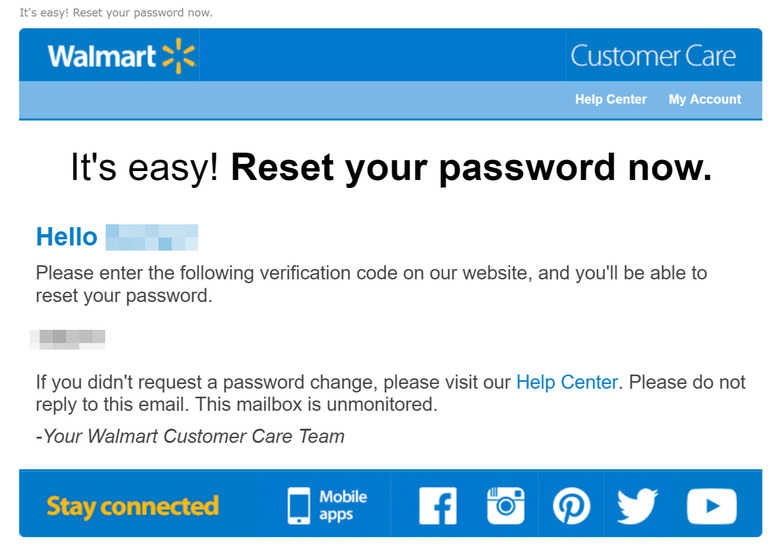Click the bold Reset your password now headline
Image resolution: width=780 pixels, height=547 pixels.
471,168
